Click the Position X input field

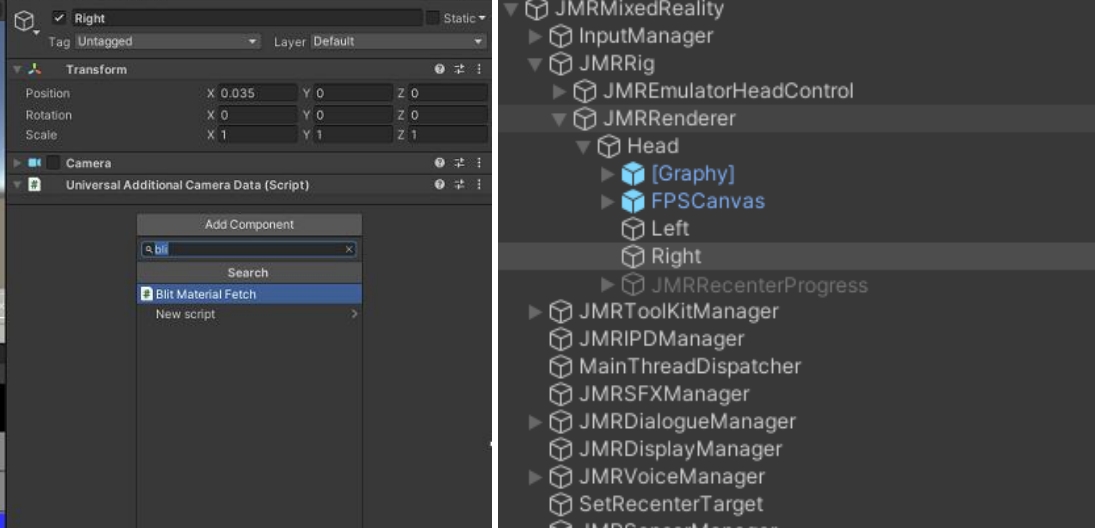pyautogui.click(x=257, y=93)
